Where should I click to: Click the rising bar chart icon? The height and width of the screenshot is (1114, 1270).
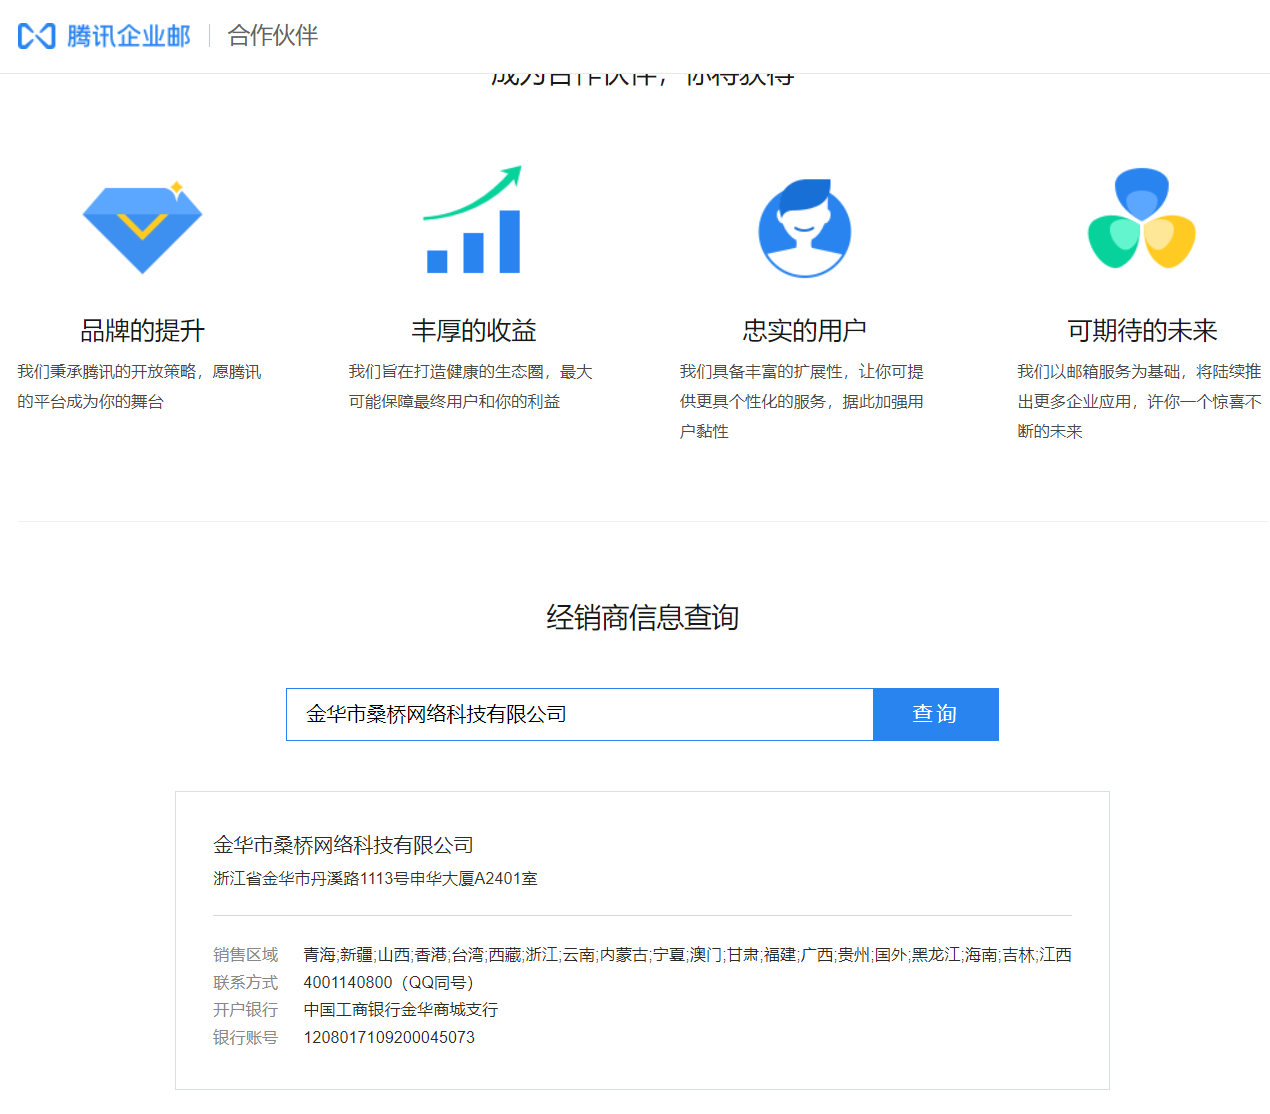click(473, 222)
